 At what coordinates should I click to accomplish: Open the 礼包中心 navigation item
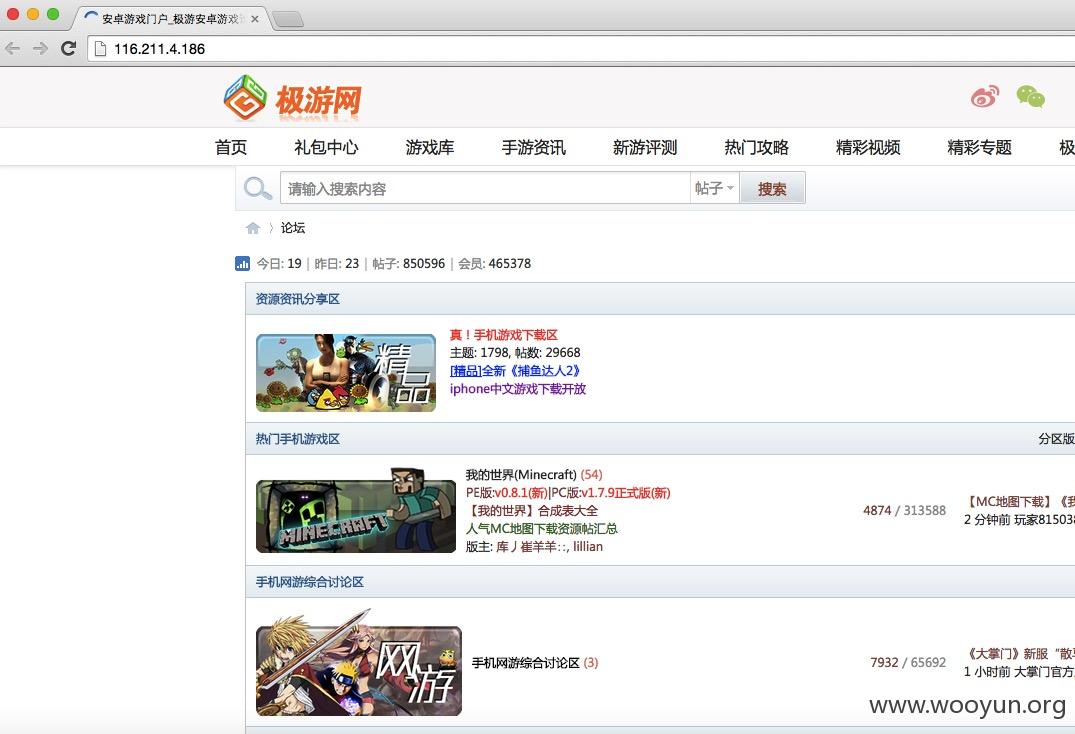[x=326, y=147]
